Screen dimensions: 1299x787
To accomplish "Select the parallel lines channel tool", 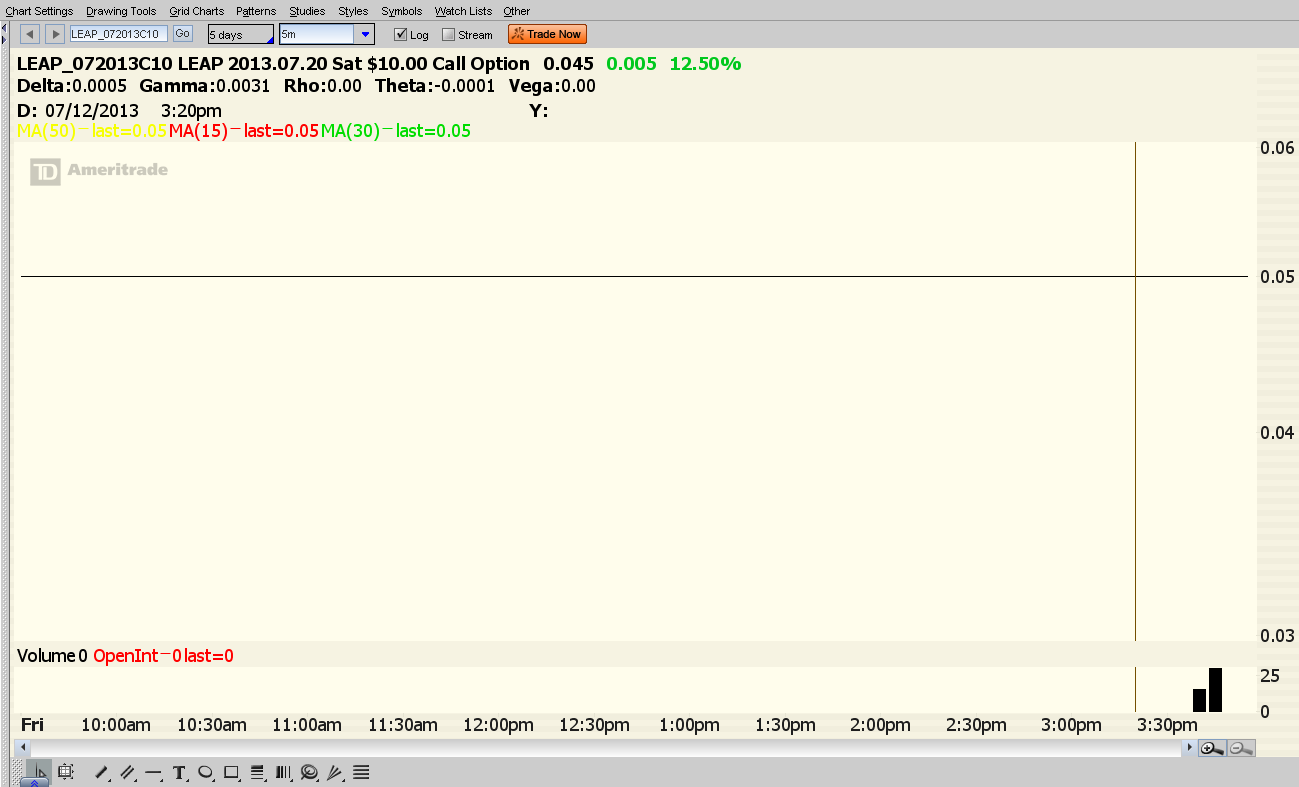I will (x=128, y=772).
